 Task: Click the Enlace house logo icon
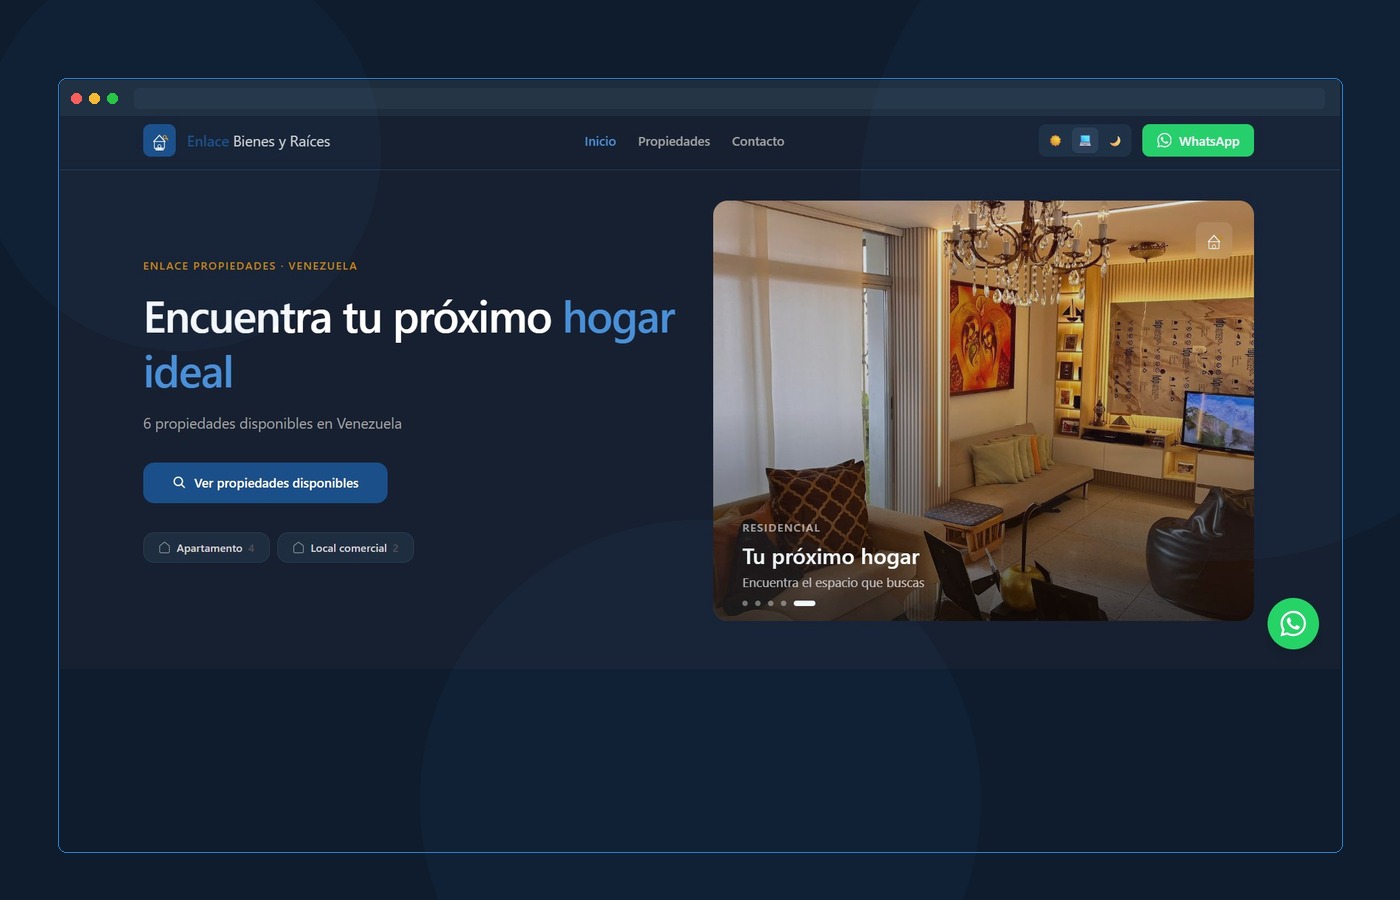159,141
